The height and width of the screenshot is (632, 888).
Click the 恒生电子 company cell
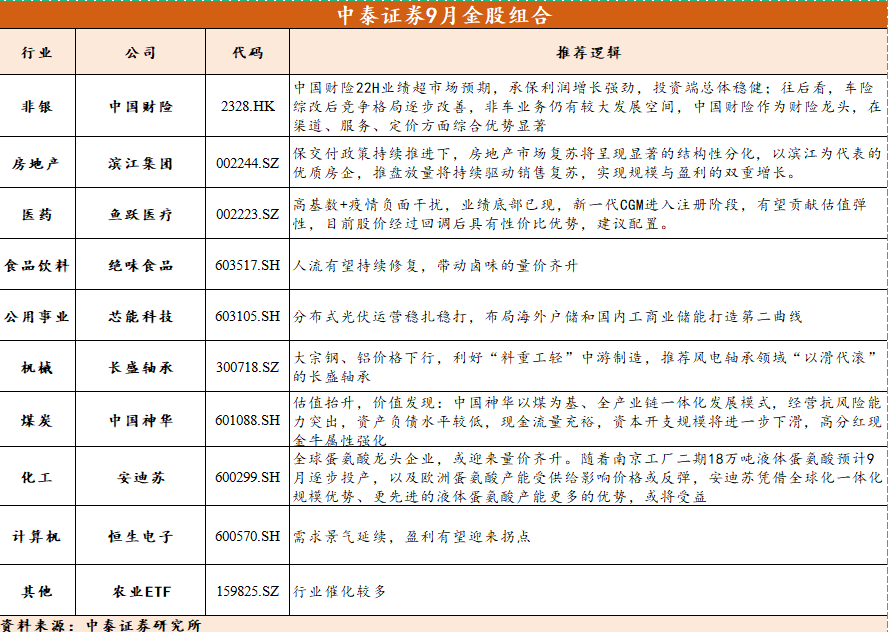coord(140,536)
